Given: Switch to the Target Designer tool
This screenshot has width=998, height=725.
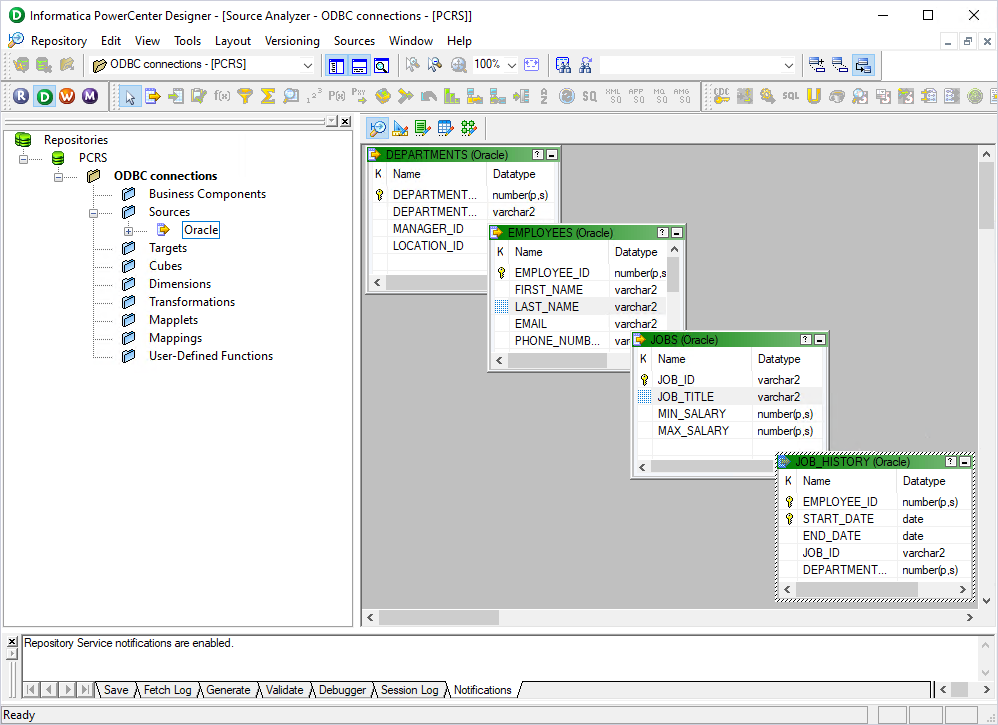Looking at the screenshot, I should [x=400, y=128].
